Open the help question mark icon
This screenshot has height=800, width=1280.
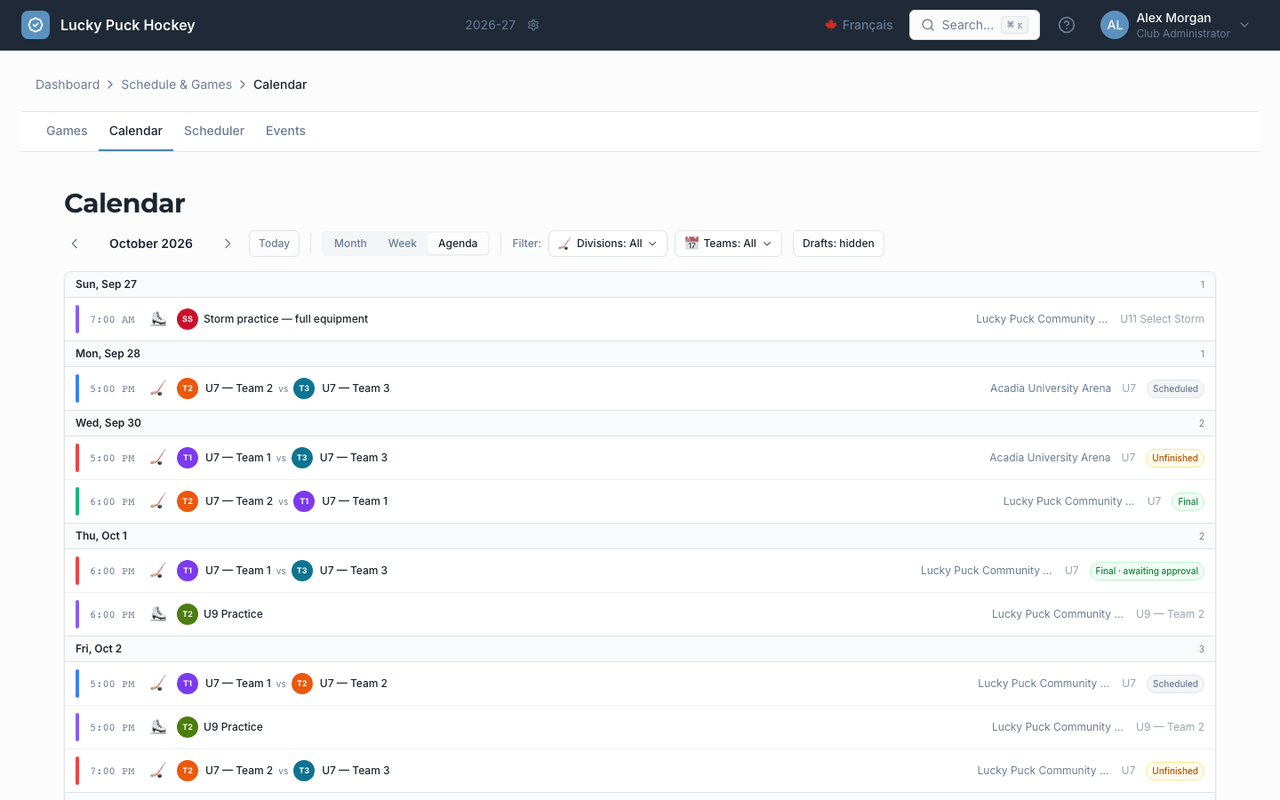click(x=1067, y=25)
